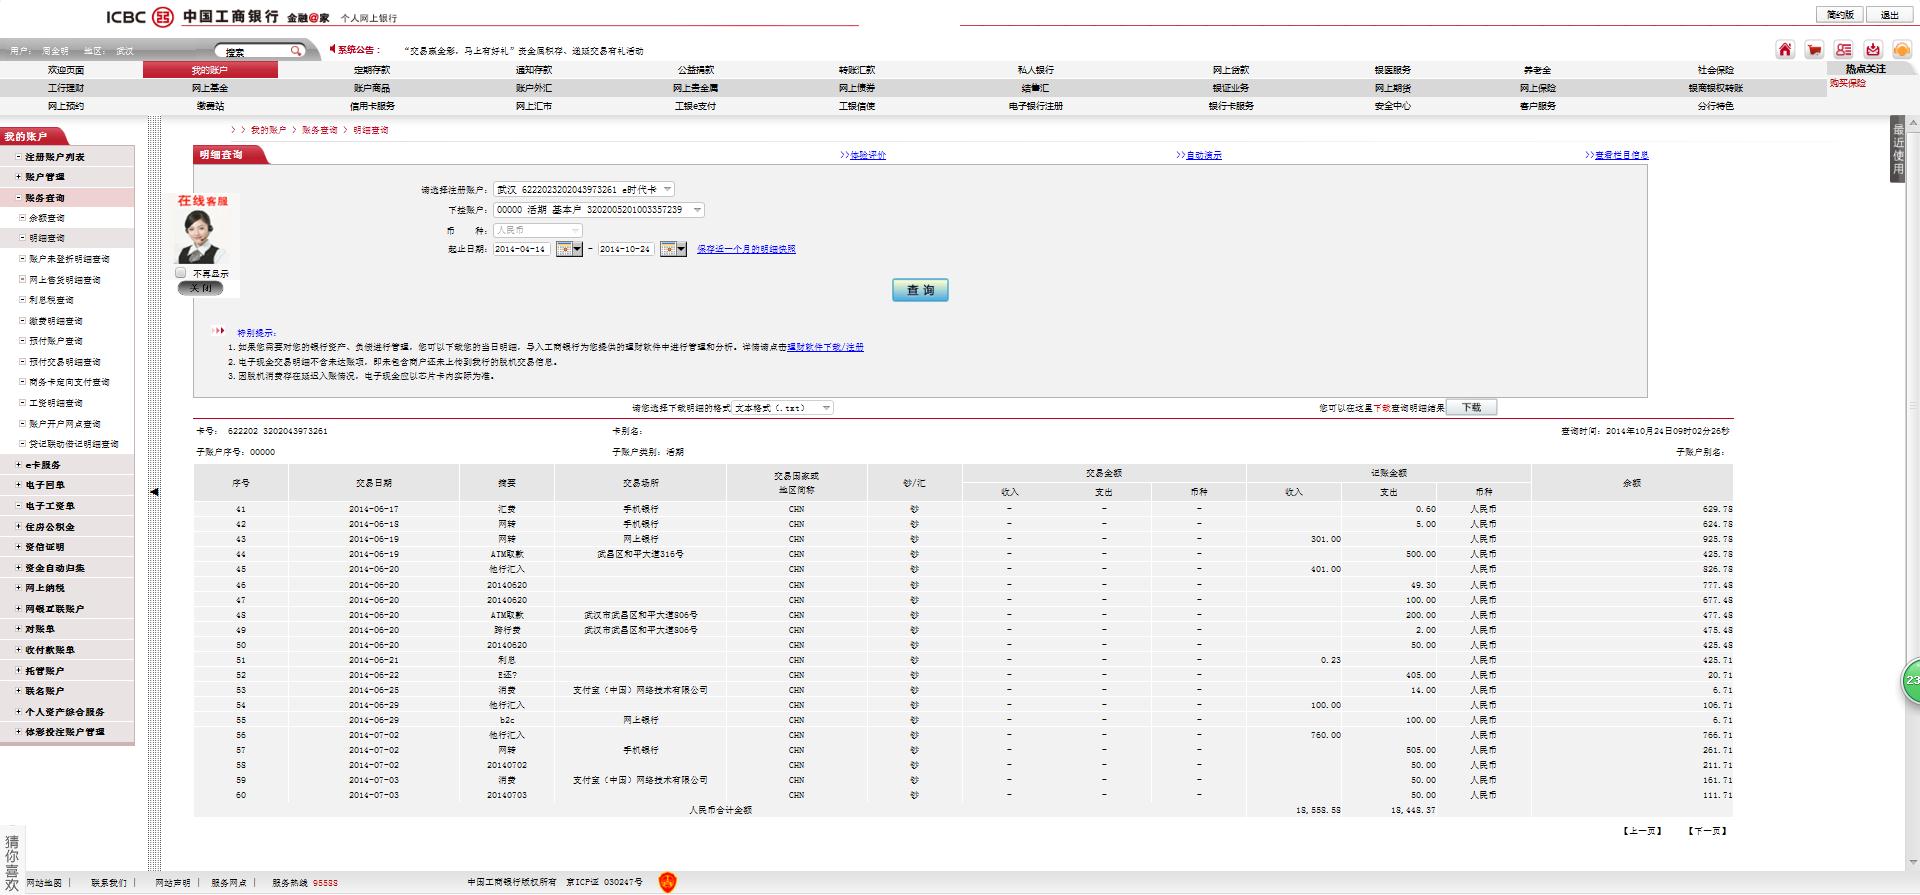Screen dimensions: 1920x895
Task: Click the orange headset service icon
Action: [x=1902, y=50]
